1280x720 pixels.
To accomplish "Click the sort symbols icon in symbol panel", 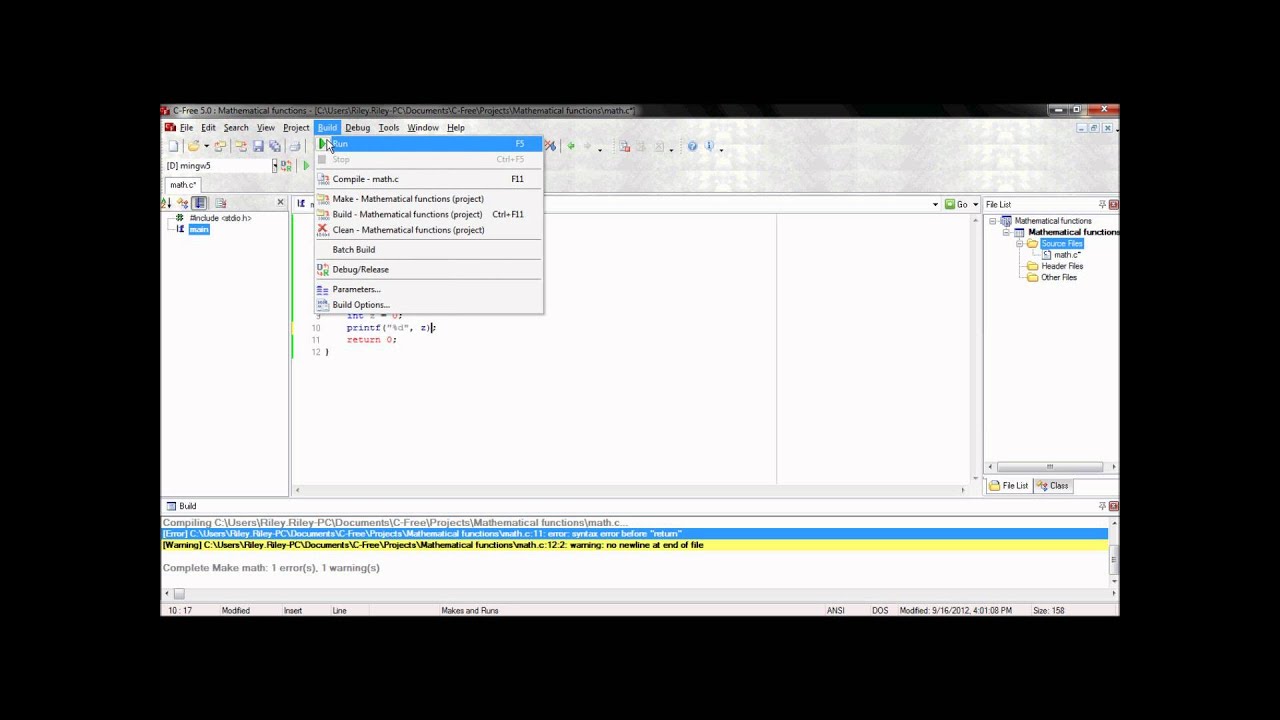I will 167,203.
